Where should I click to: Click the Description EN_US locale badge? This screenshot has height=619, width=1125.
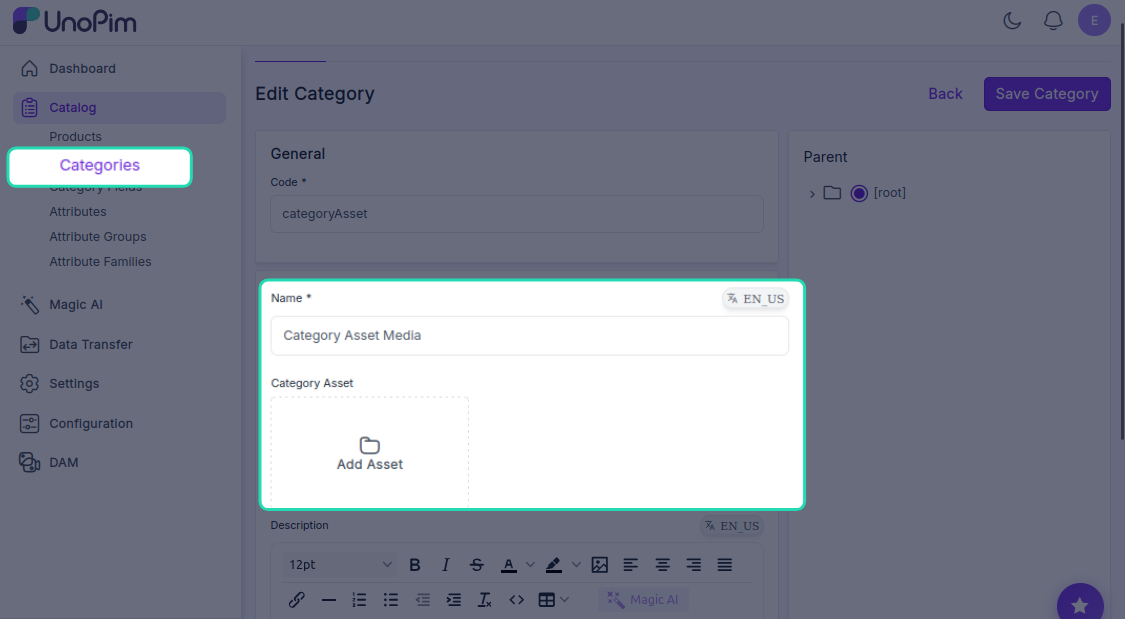[x=732, y=526]
